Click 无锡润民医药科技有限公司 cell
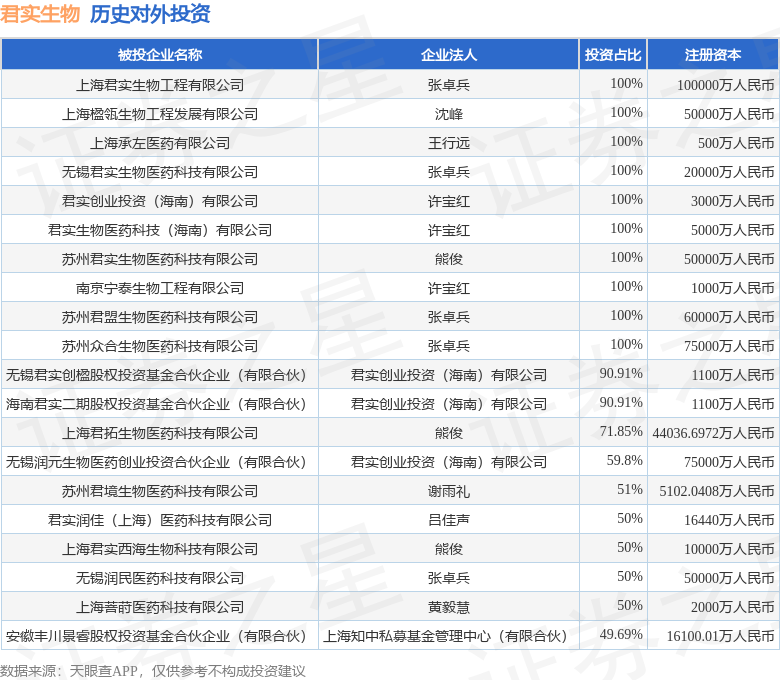Image resolution: width=780 pixels, height=680 pixels. pyautogui.click(x=160, y=578)
